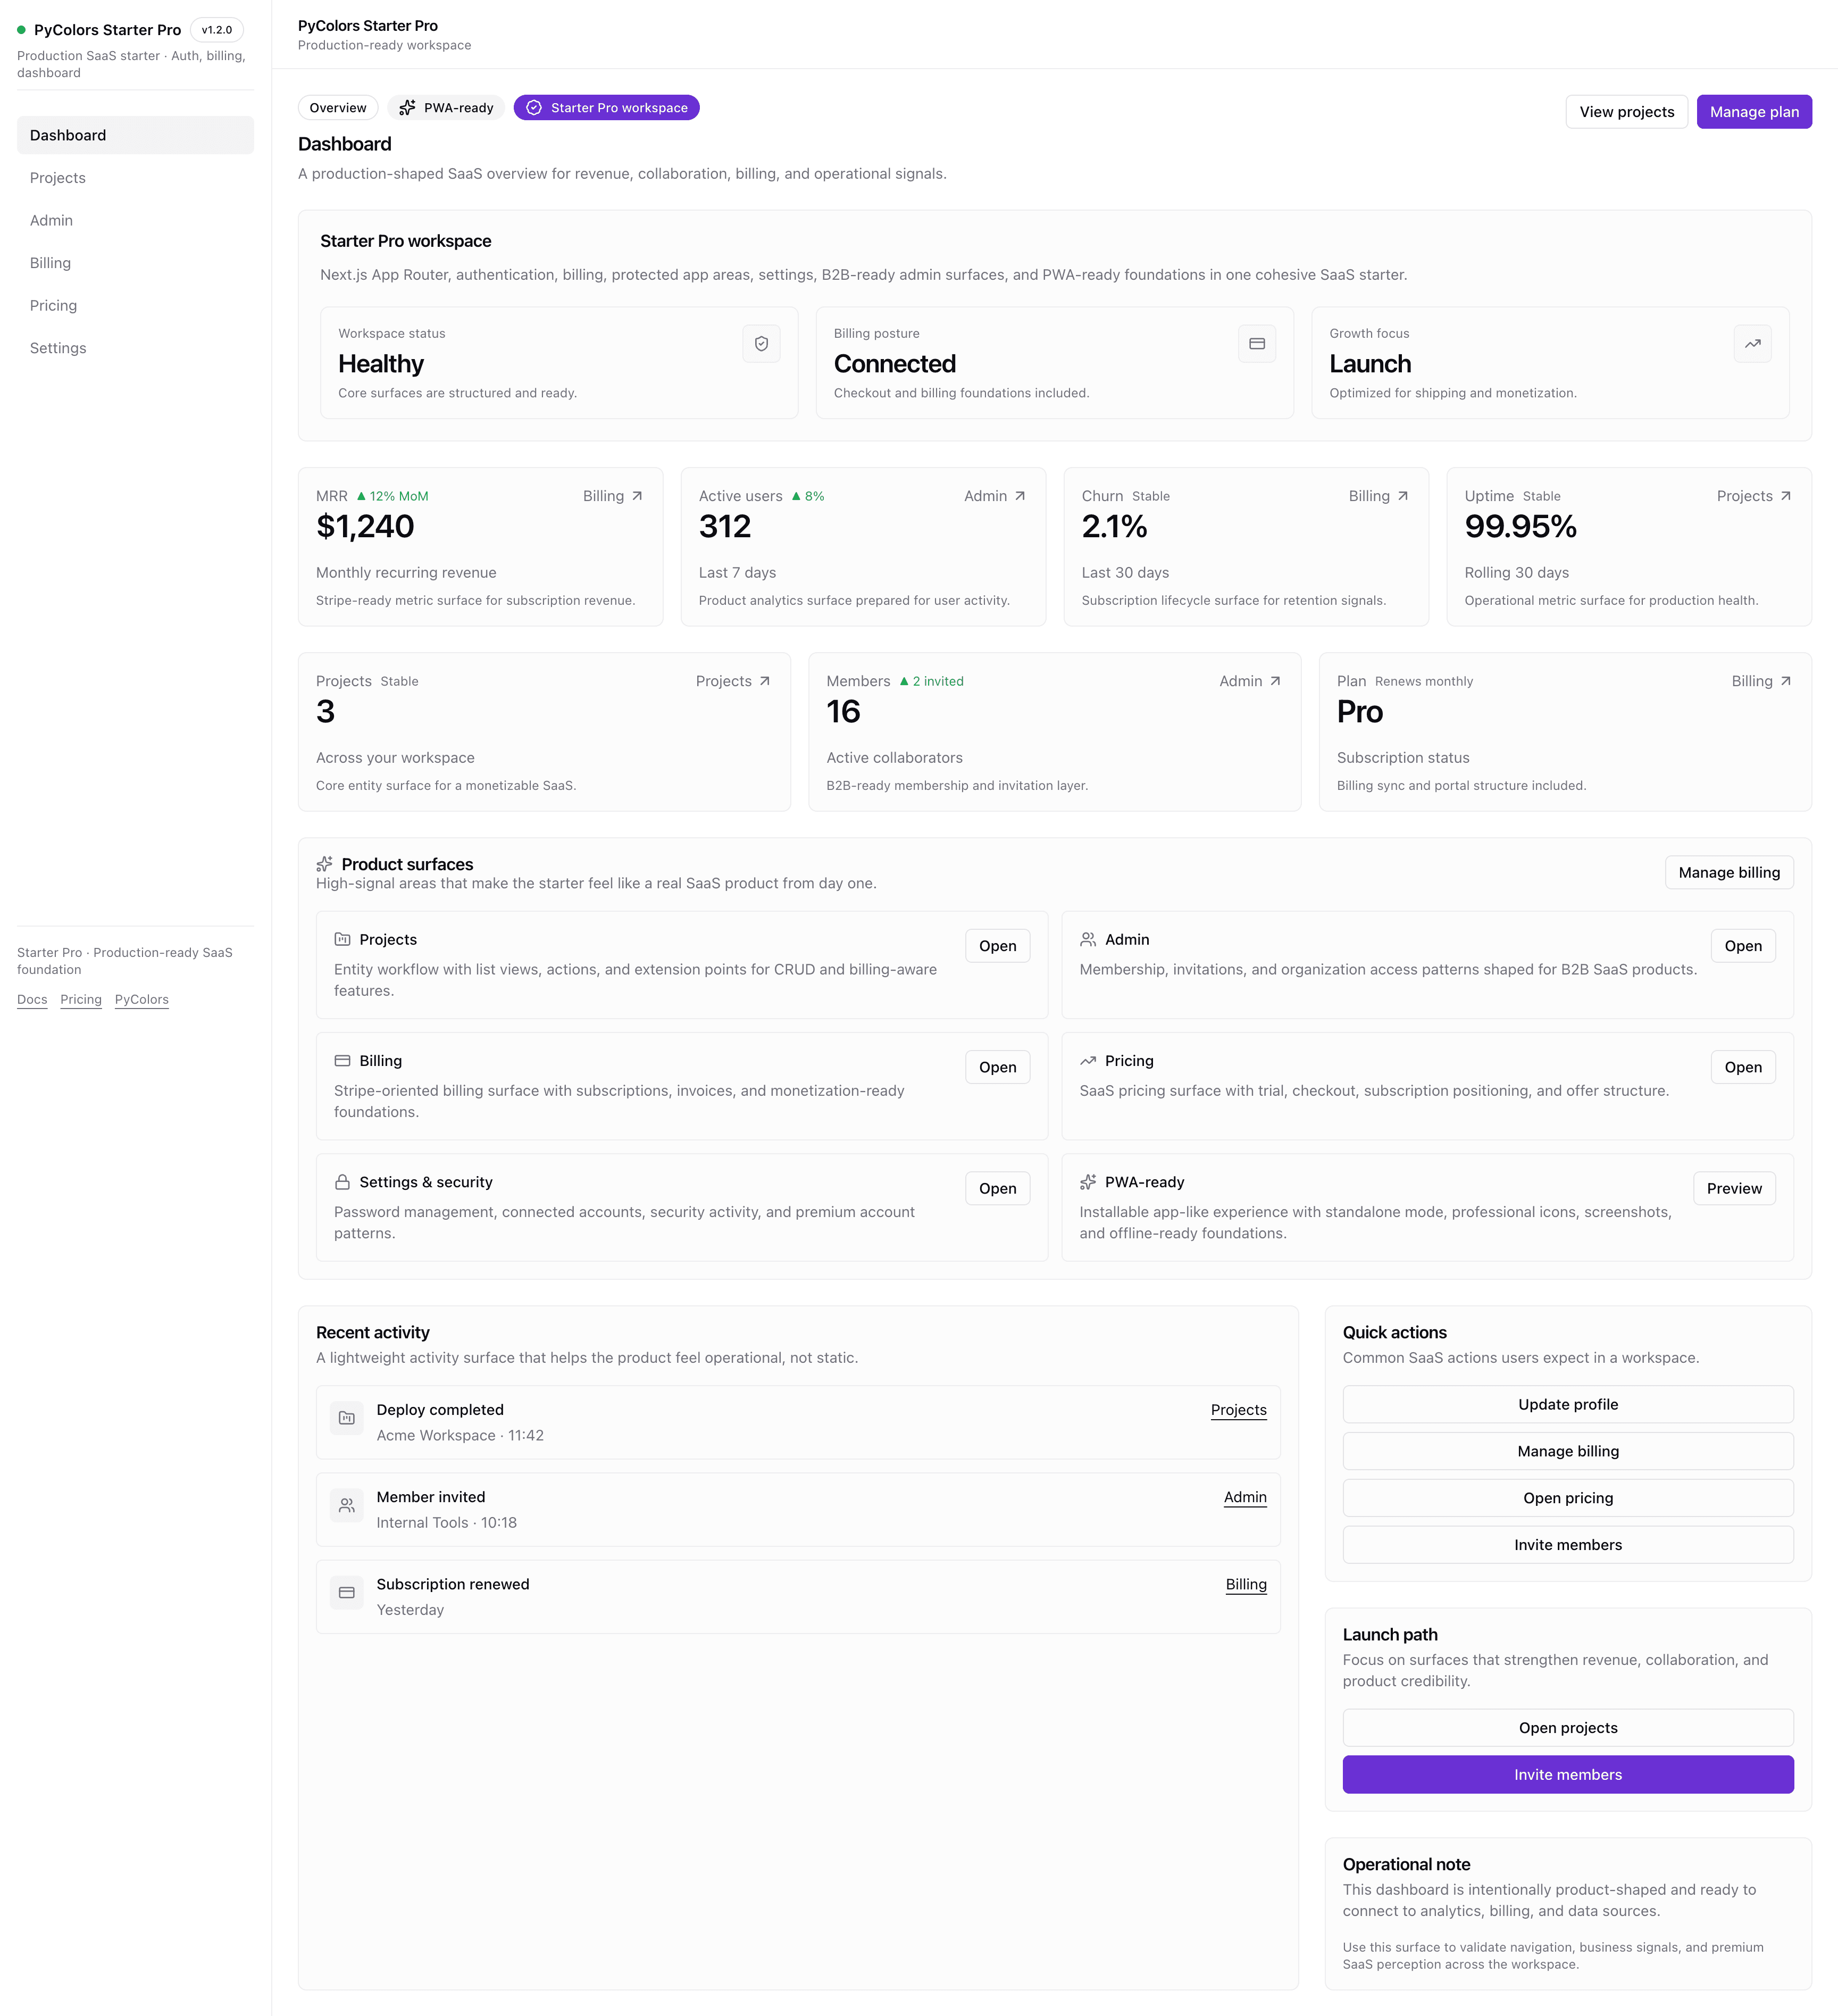This screenshot has width=1838, height=2016.
Task: Click the lock icon next to Settings & security
Action: click(342, 1182)
